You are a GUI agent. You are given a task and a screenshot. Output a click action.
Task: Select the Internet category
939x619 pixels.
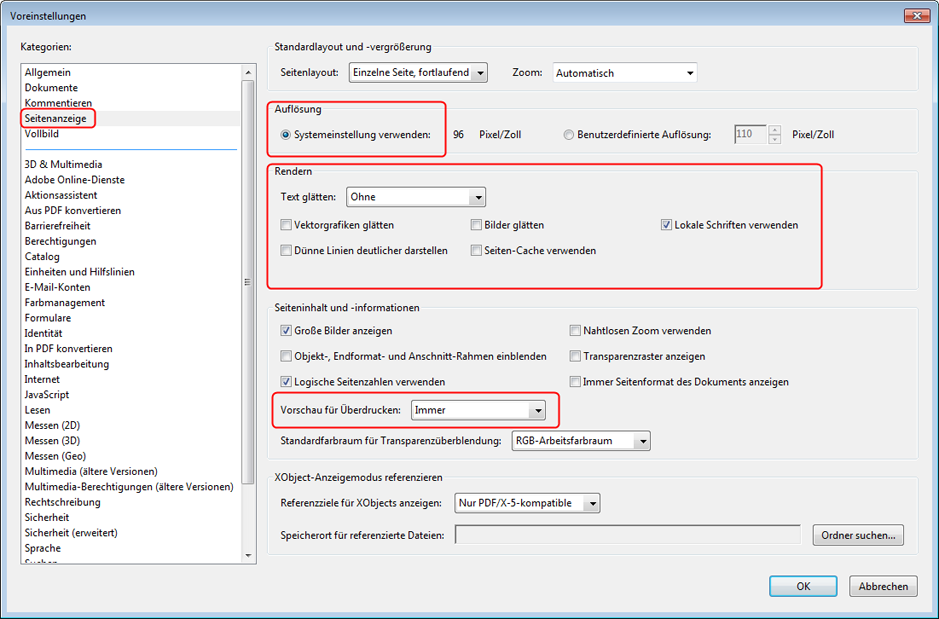click(42, 380)
